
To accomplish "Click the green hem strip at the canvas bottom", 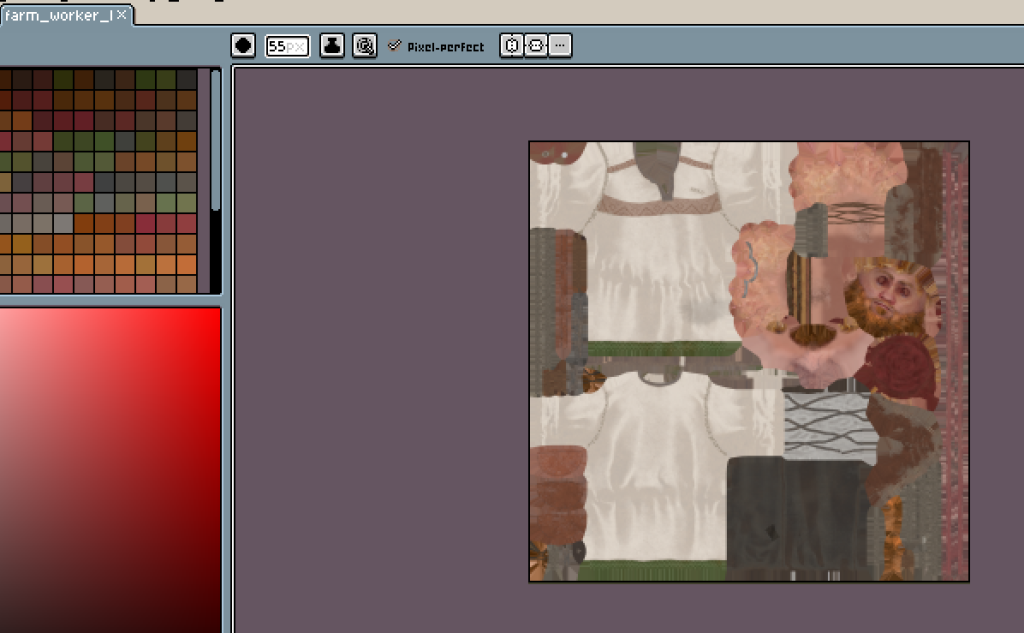I will click(650, 571).
